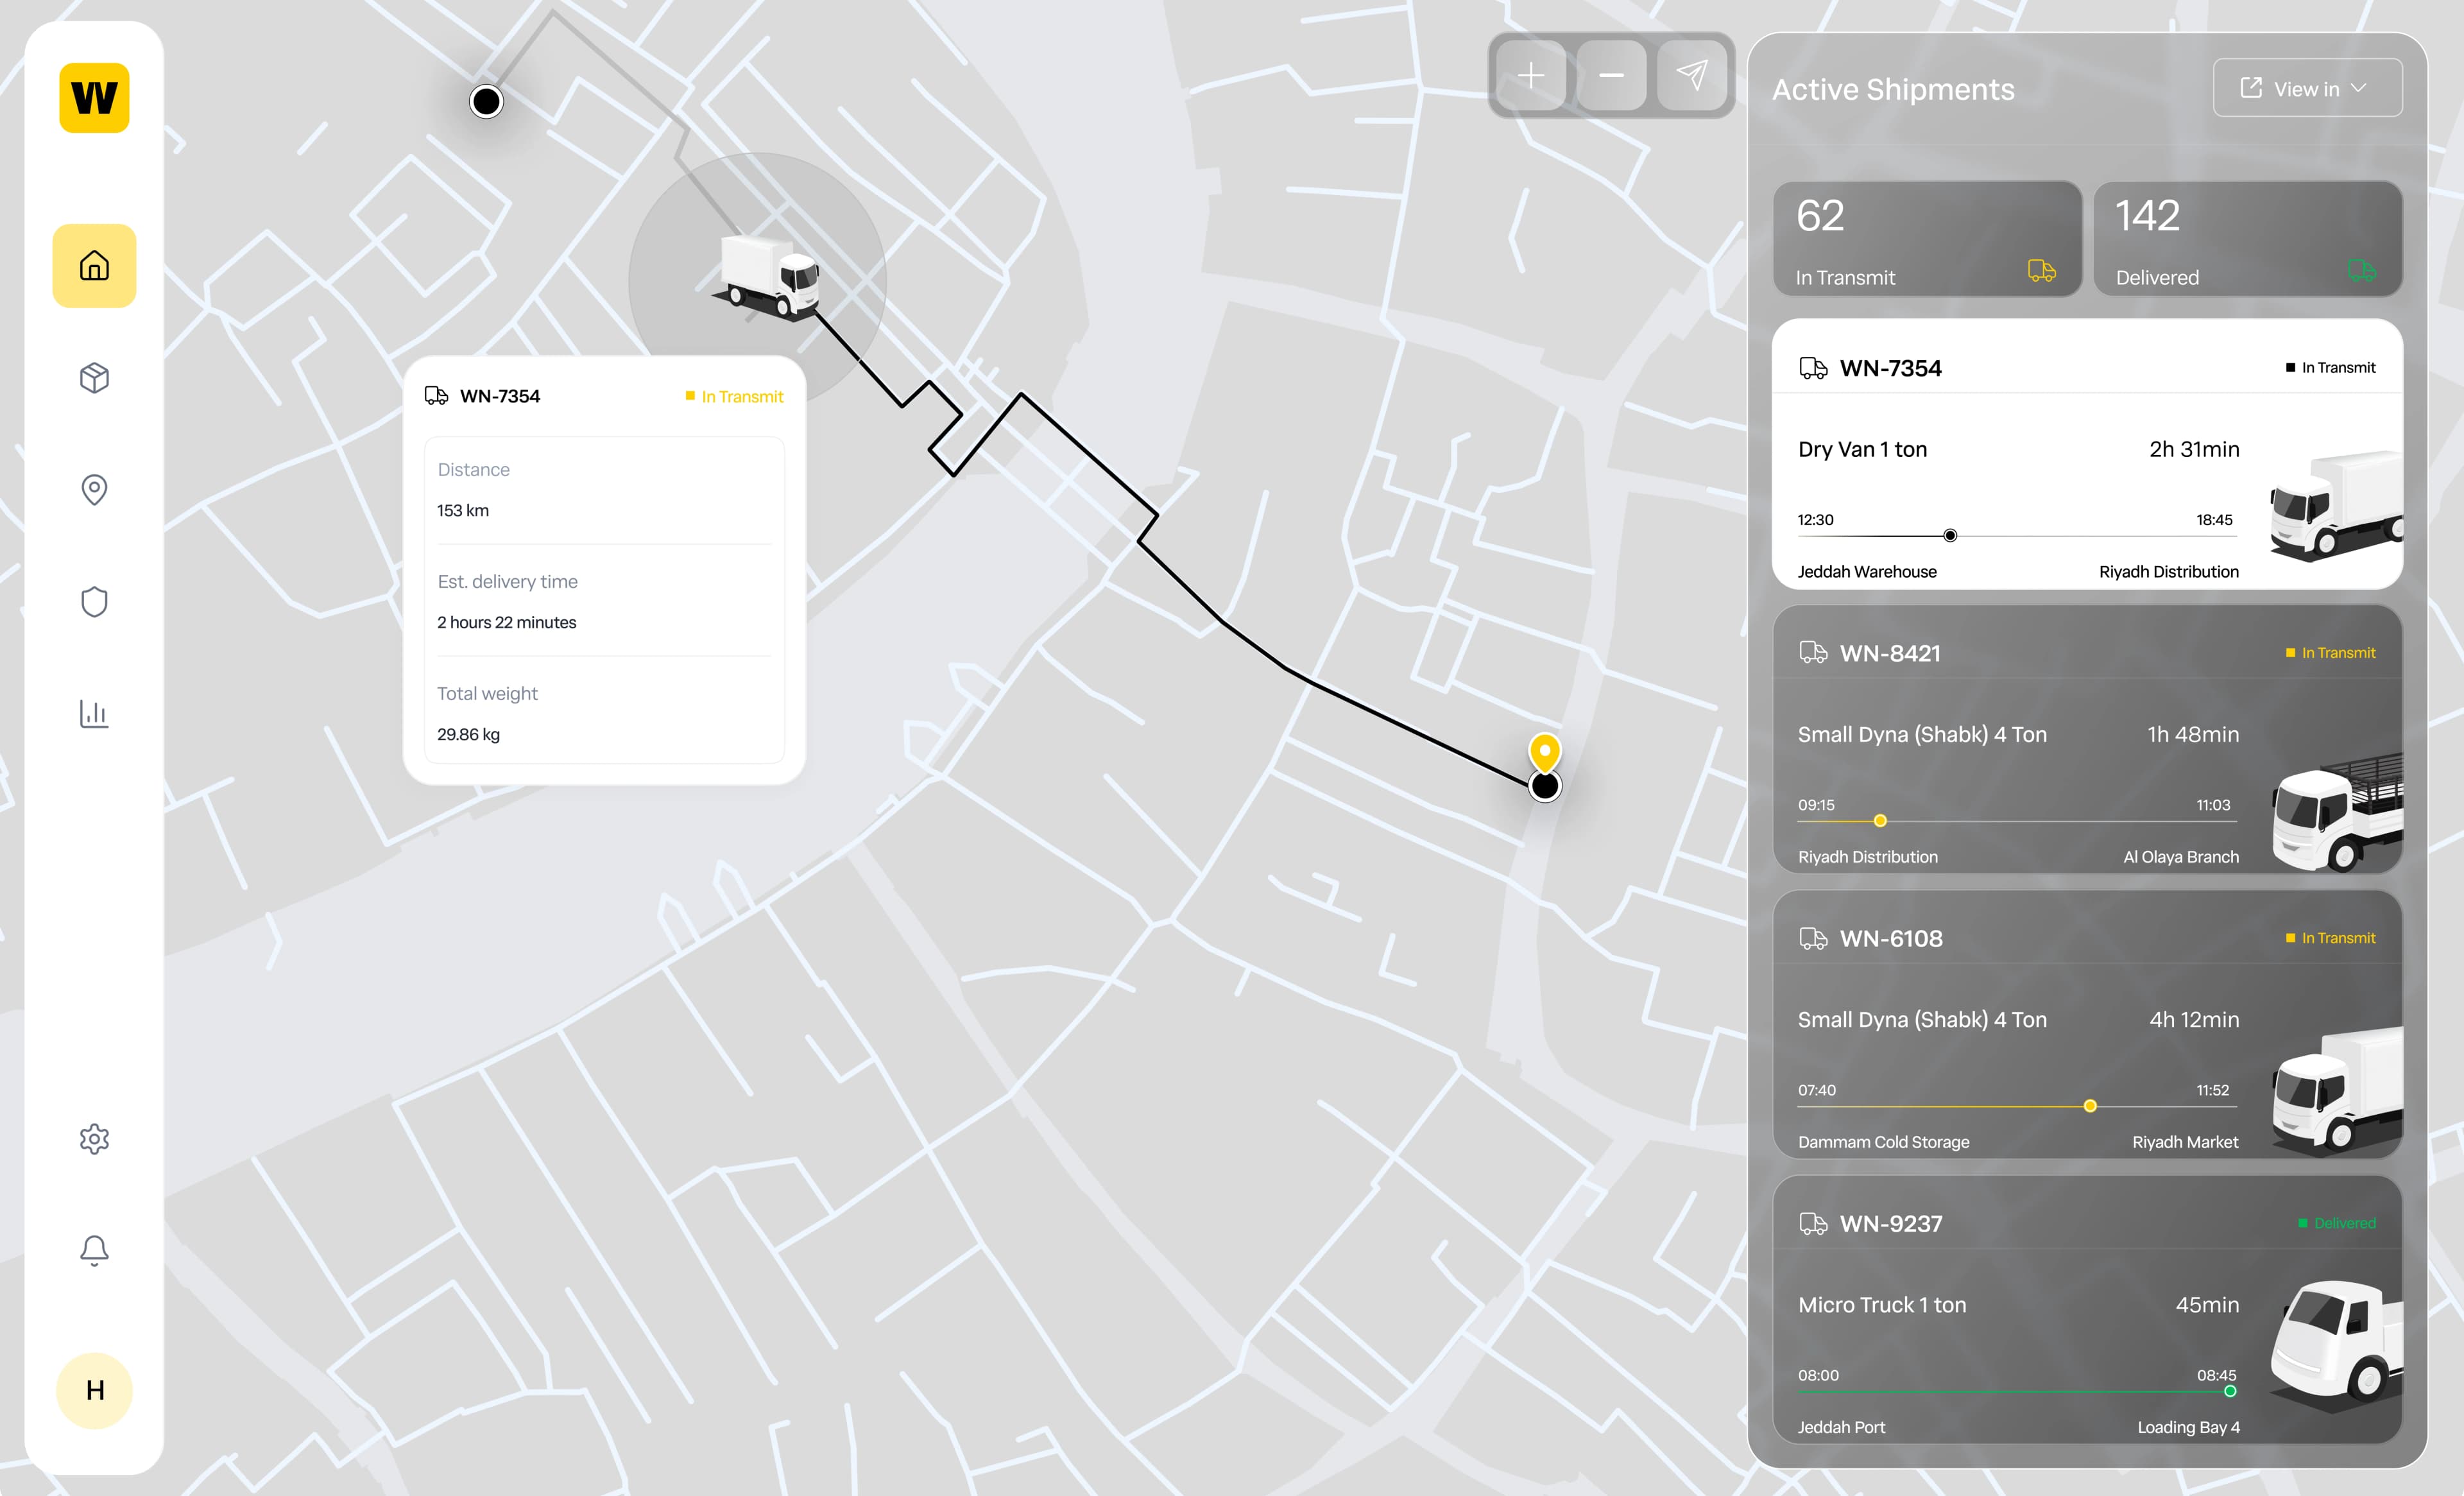Viewport: 2464px width, 1496px height.
Task: Click truck icon beside WN-7354 list card
Action: coord(1813,368)
